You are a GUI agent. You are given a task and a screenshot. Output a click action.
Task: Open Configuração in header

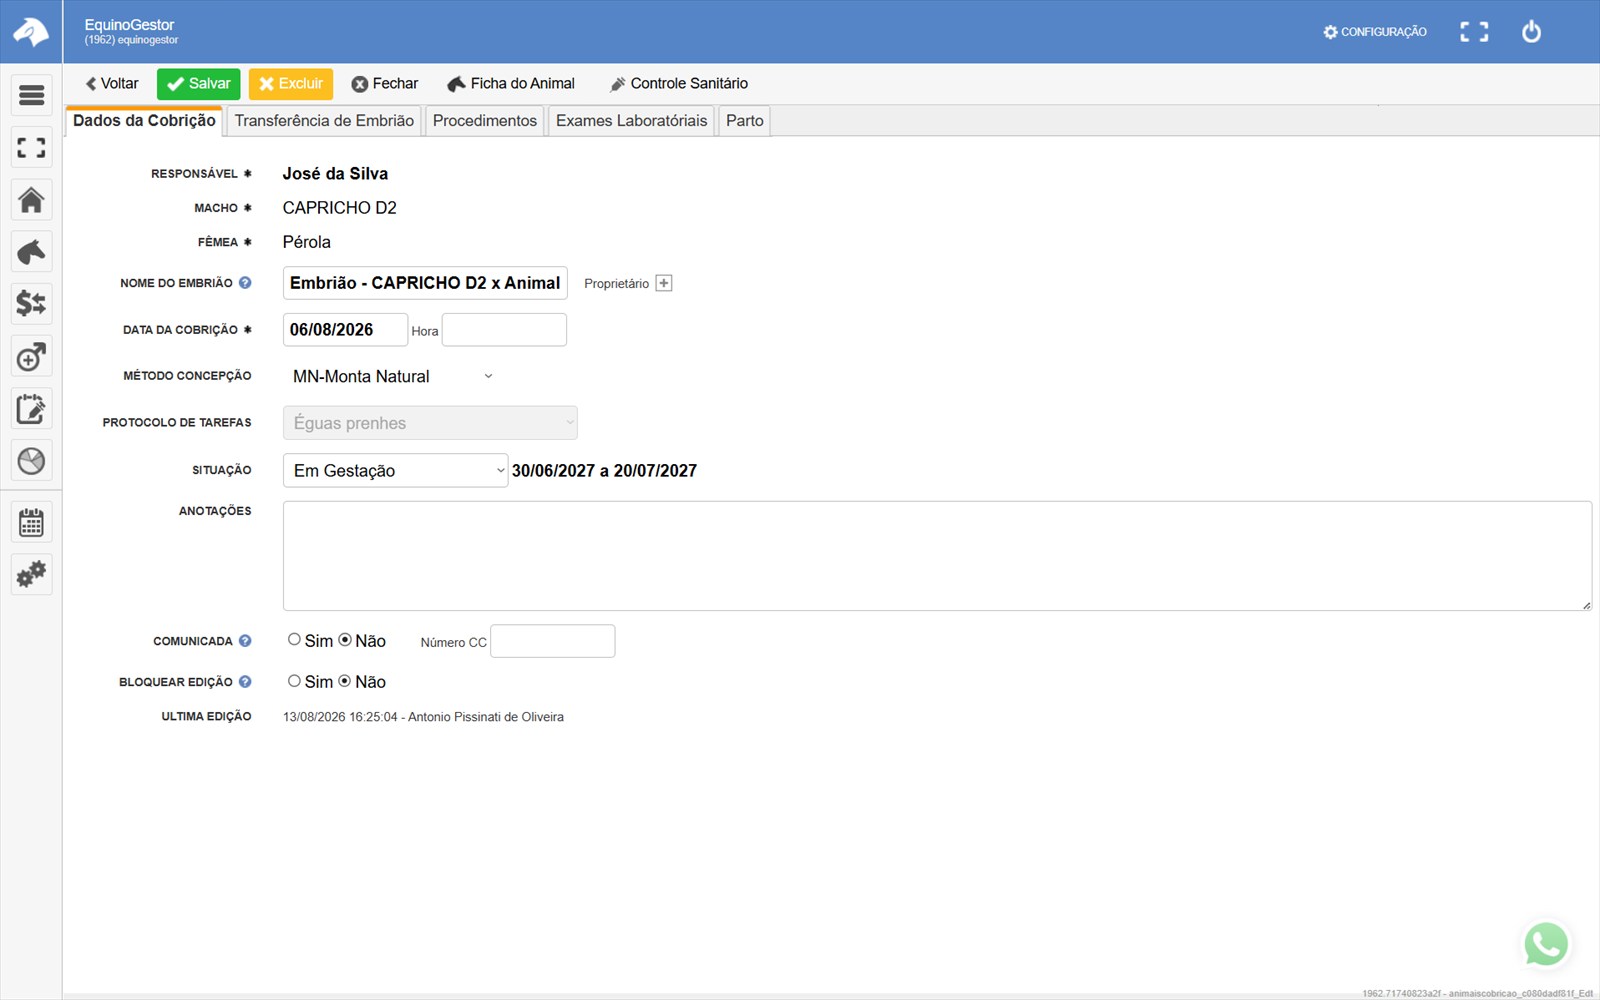[x=1375, y=32]
